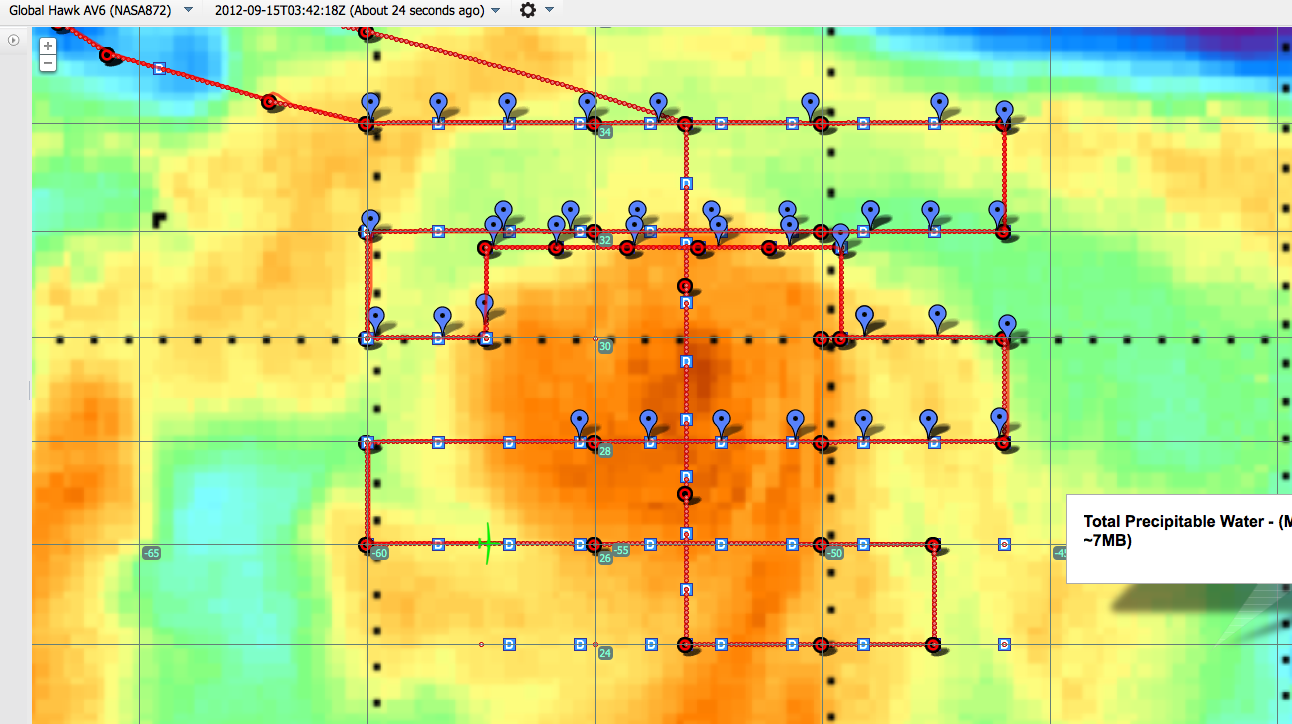Click the blue square marker at the bottom-right past the track end
The height and width of the screenshot is (724, 1292).
click(1004, 645)
